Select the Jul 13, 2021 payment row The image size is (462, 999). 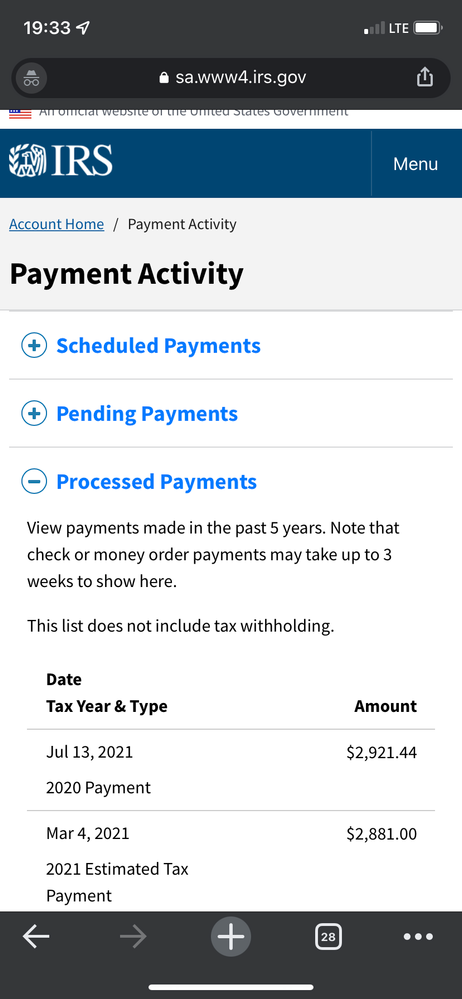231,770
